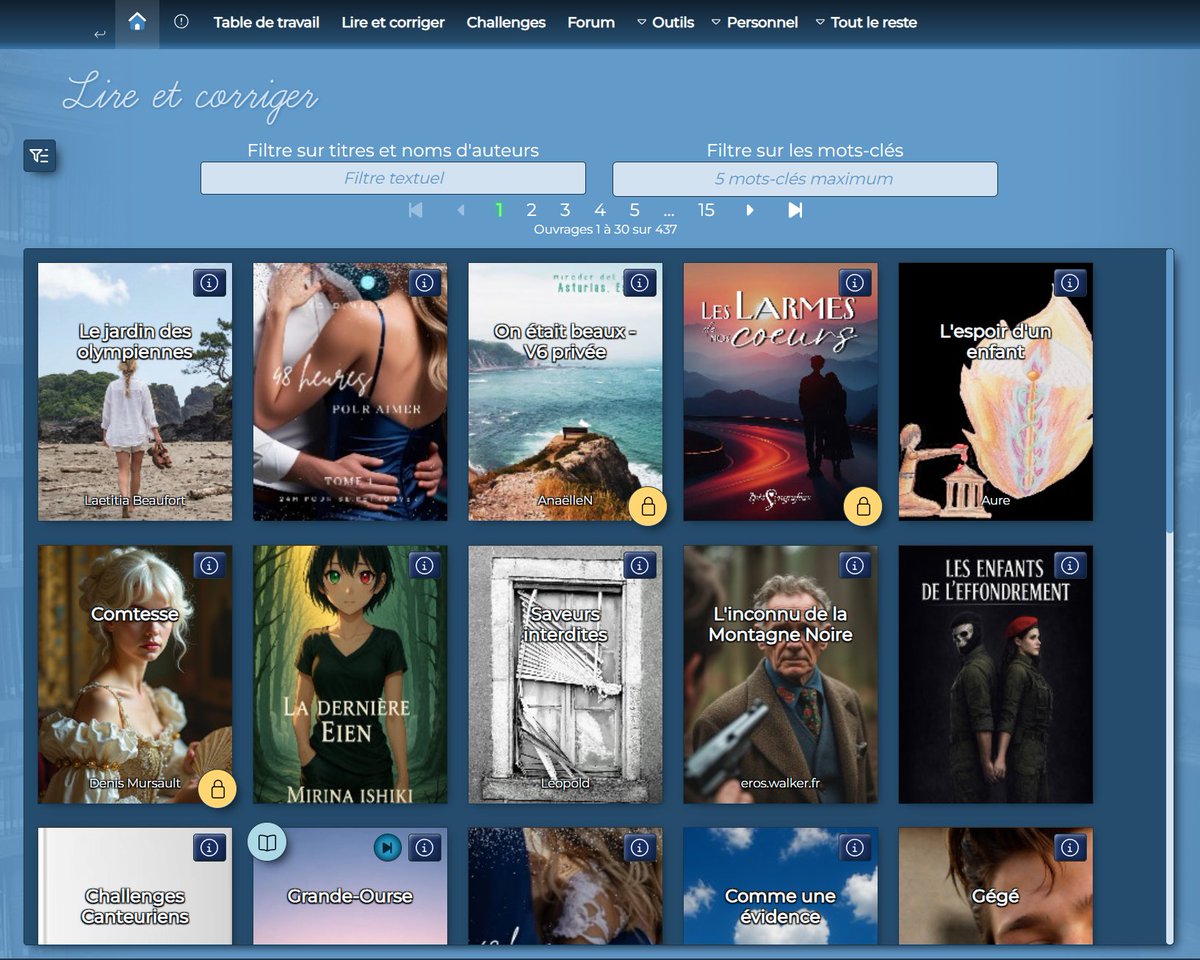1200x960 pixels.
Task: Open the Challenges menu item
Action: pos(506,22)
